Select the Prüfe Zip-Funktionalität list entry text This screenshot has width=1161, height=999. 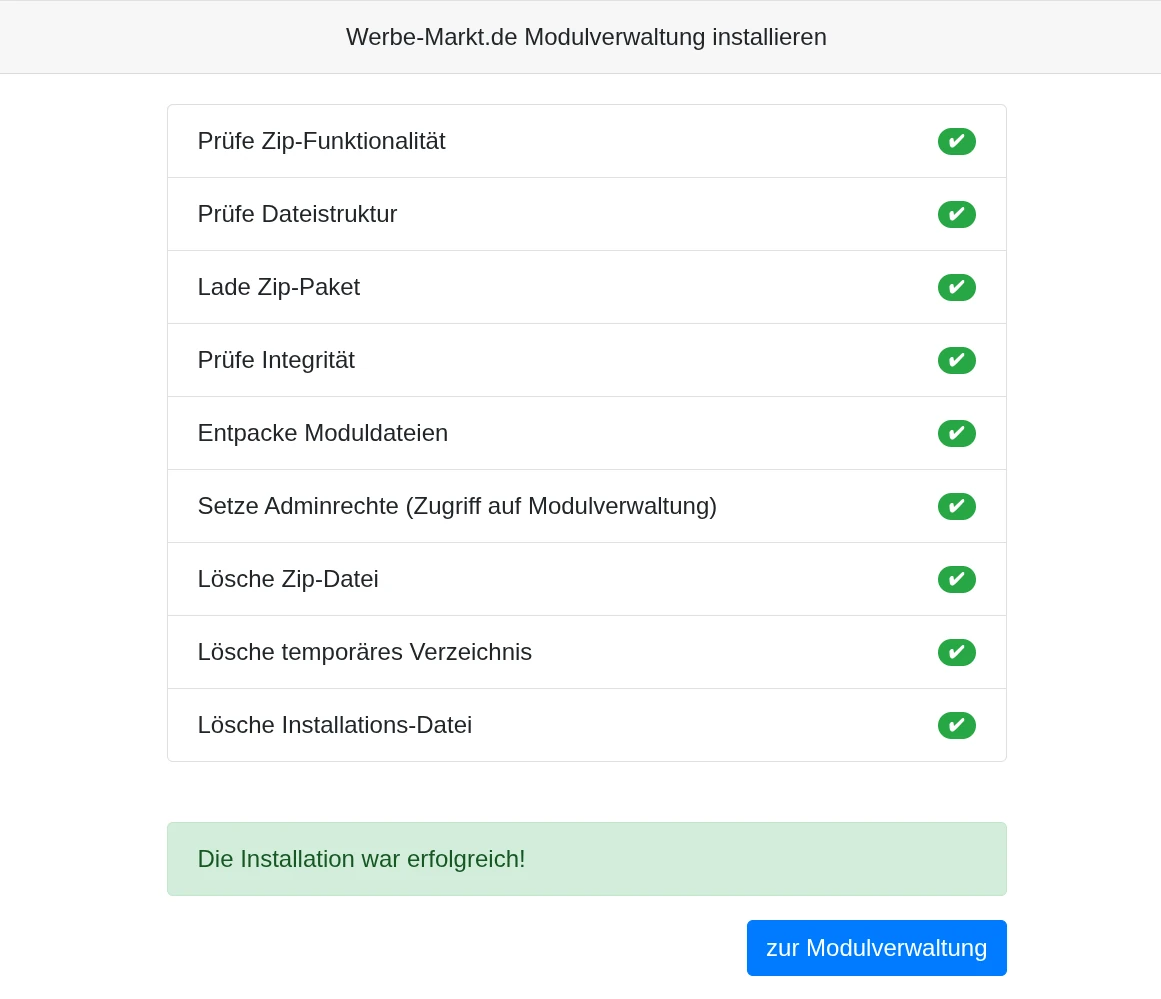(321, 141)
